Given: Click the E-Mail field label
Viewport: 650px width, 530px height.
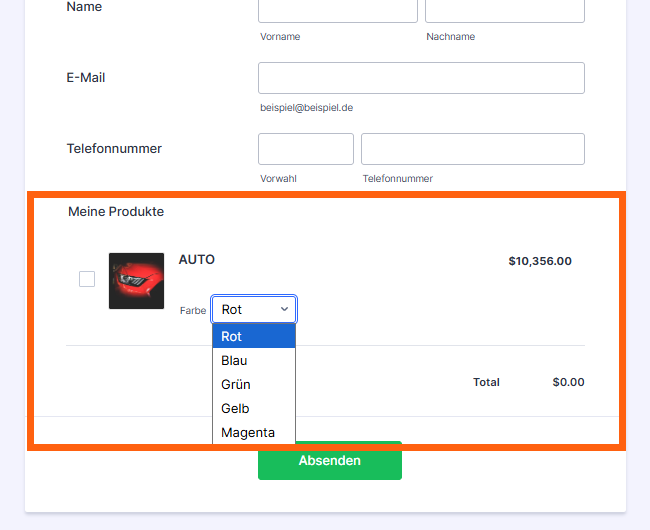Looking at the screenshot, I should click(86, 77).
